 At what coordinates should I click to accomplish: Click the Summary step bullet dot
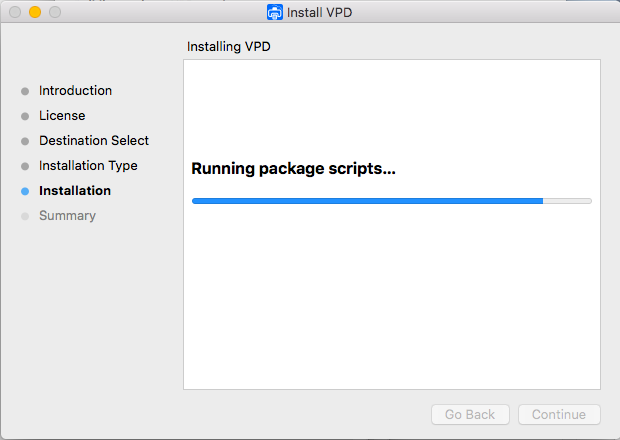25,216
